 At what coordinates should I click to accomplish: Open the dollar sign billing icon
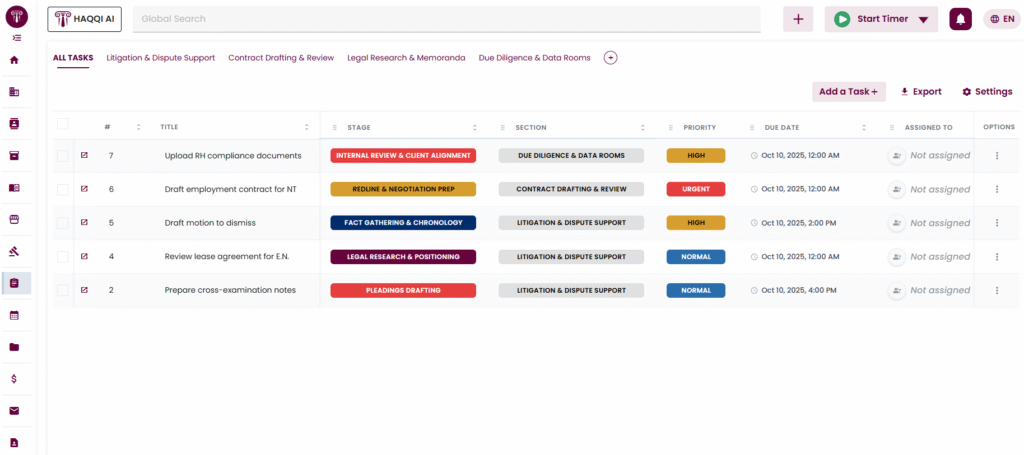pos(14,379)
